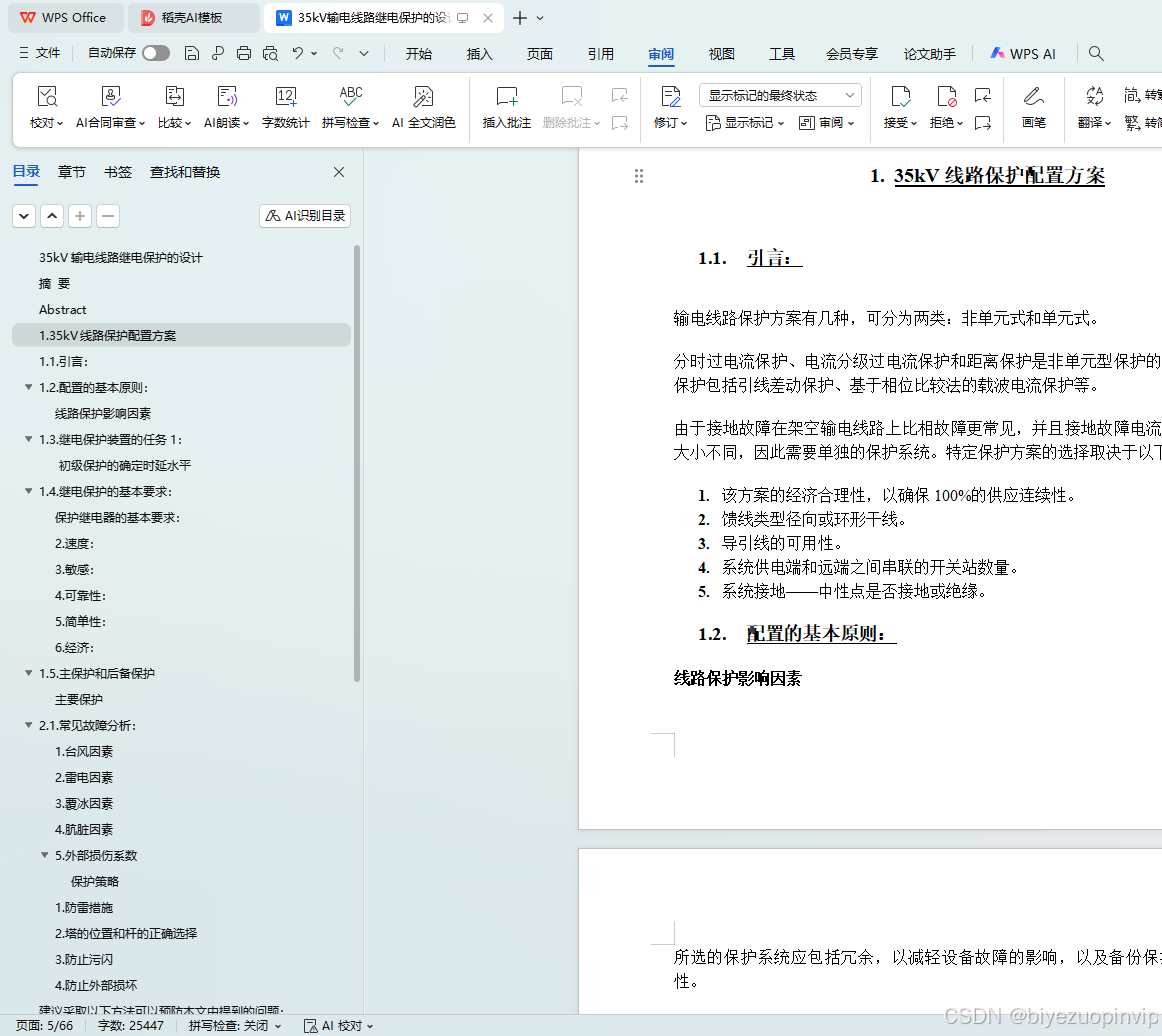Click the 拒绝 reject change icon
The image size is (1162, 1036).
click(946, 97)
